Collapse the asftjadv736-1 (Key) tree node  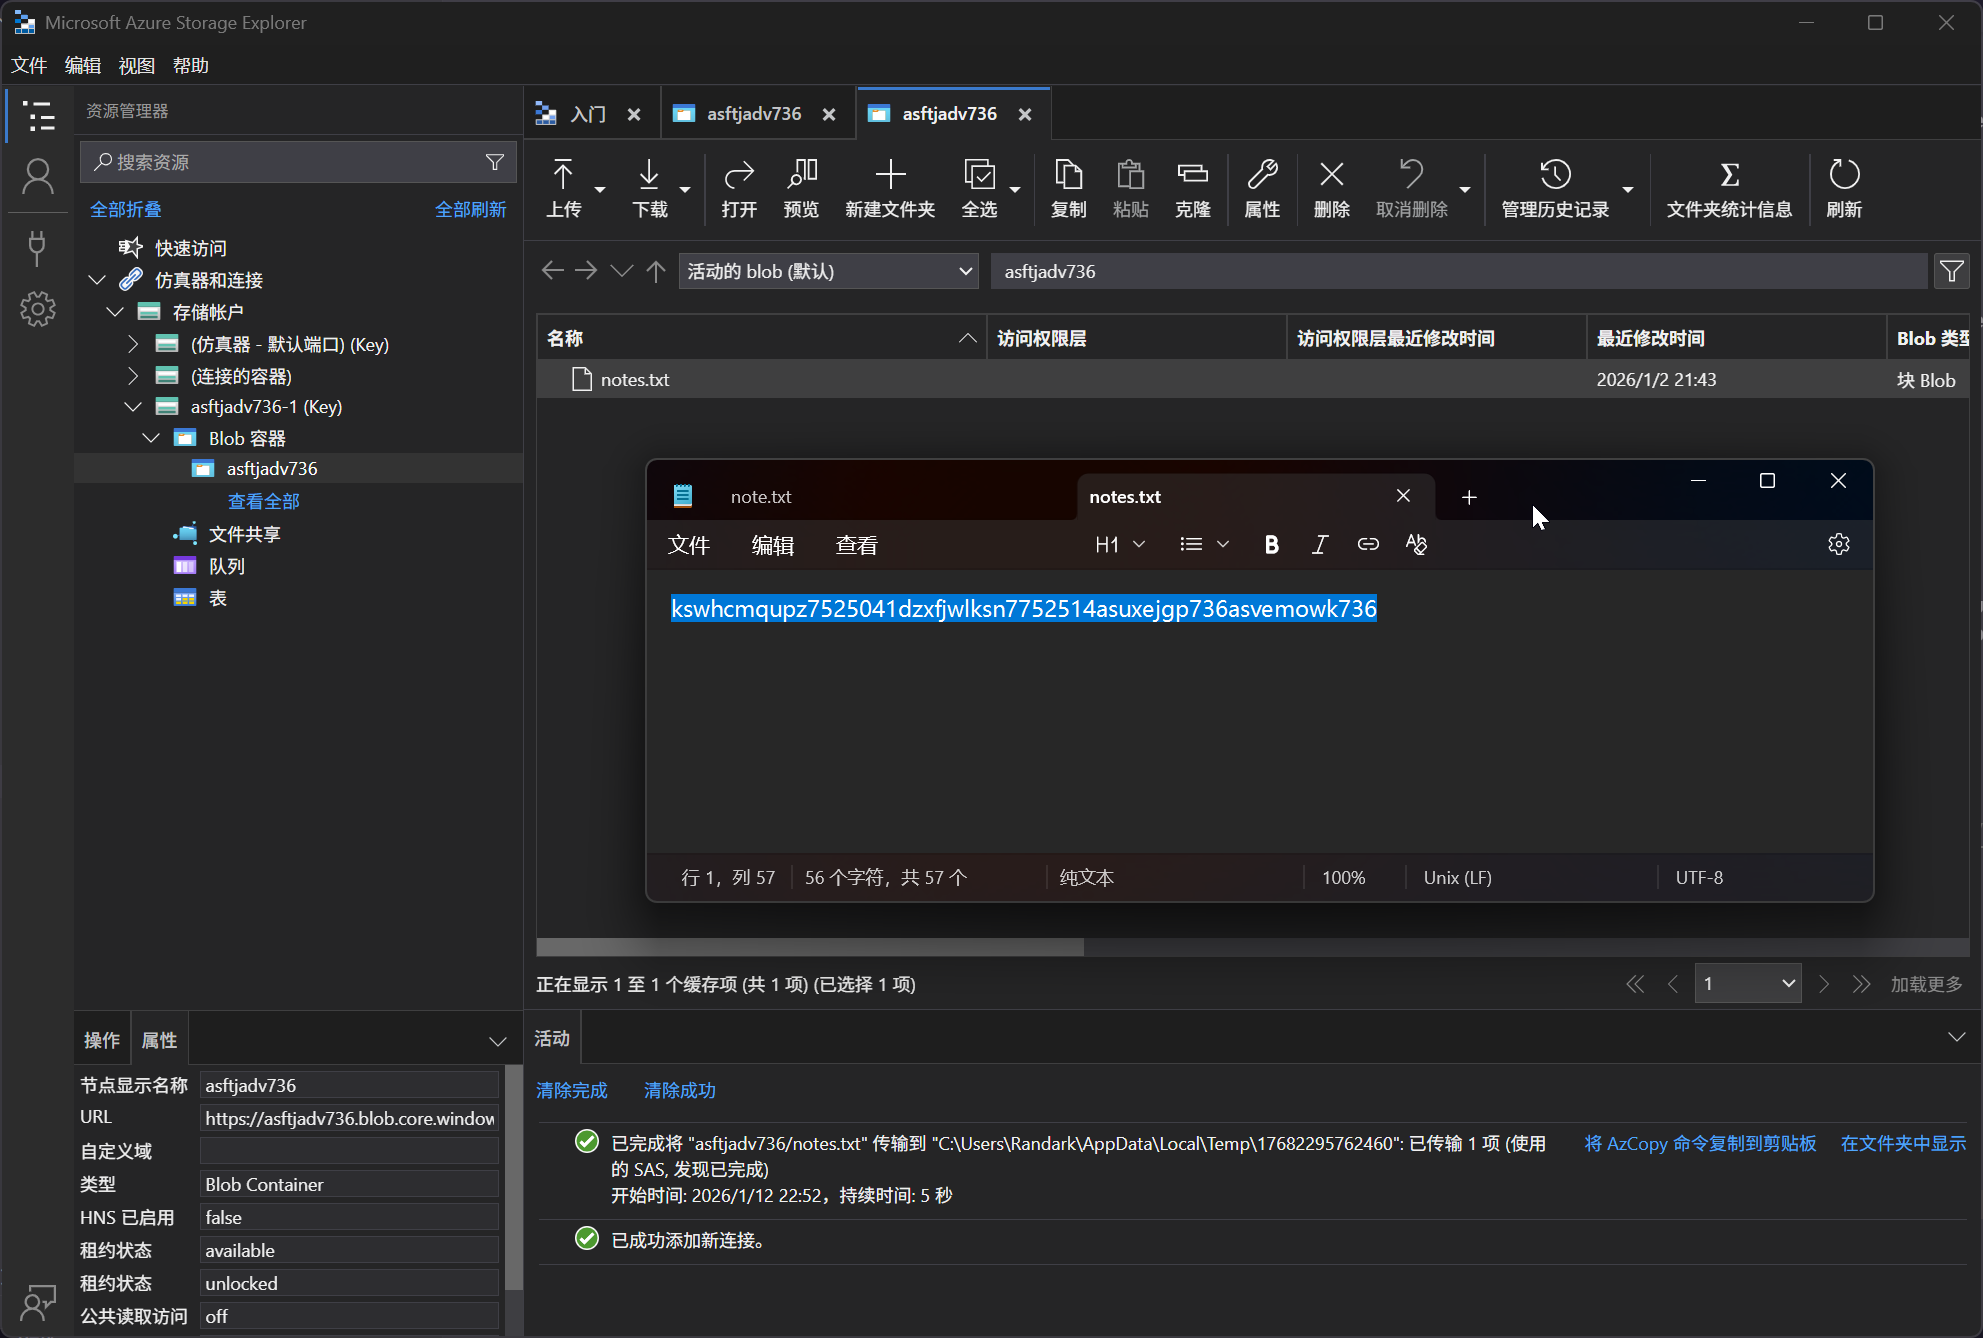pyautogui.click(x=133, y=407)
